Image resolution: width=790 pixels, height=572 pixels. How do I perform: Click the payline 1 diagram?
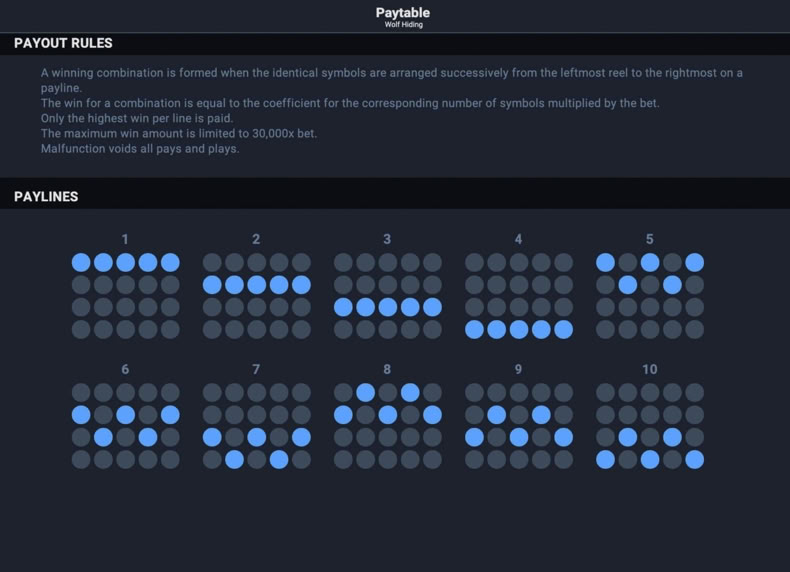click(125, 296)
